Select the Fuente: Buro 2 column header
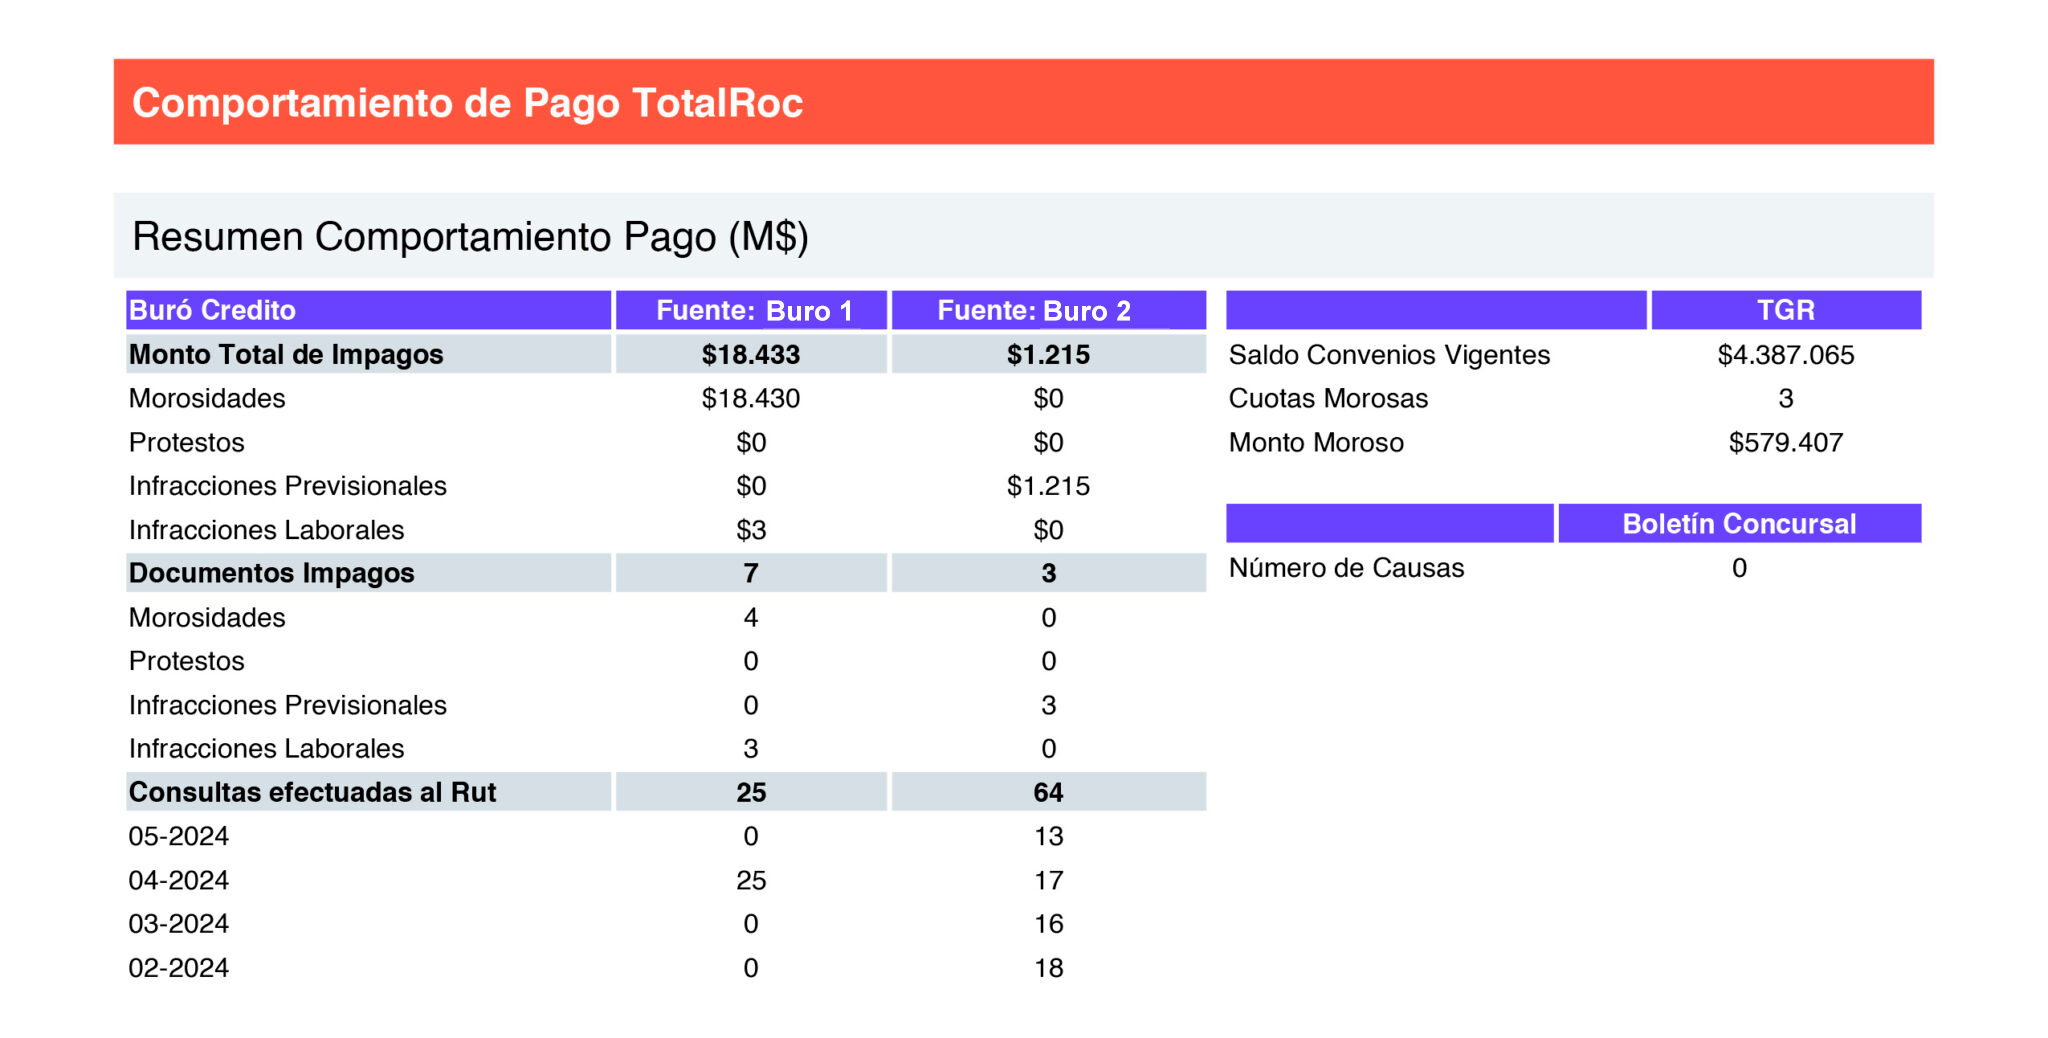The image size is (2048, 1038). (1048, 310)
